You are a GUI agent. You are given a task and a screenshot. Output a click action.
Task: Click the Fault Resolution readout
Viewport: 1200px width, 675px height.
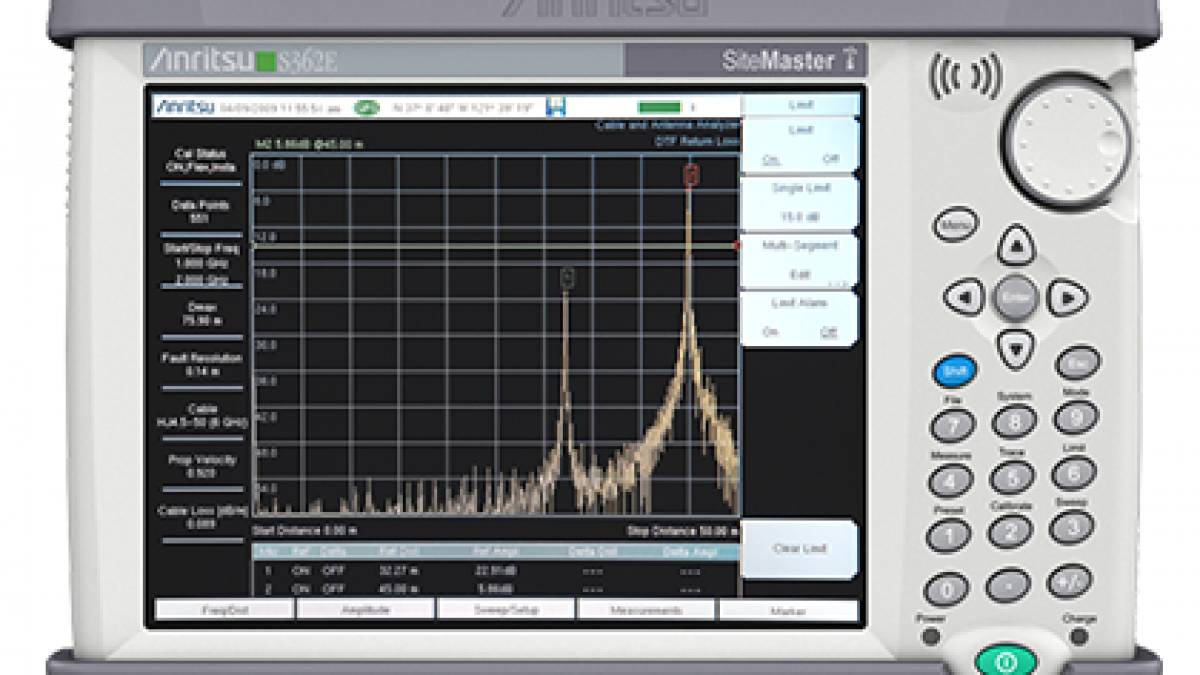pos(203,365)
